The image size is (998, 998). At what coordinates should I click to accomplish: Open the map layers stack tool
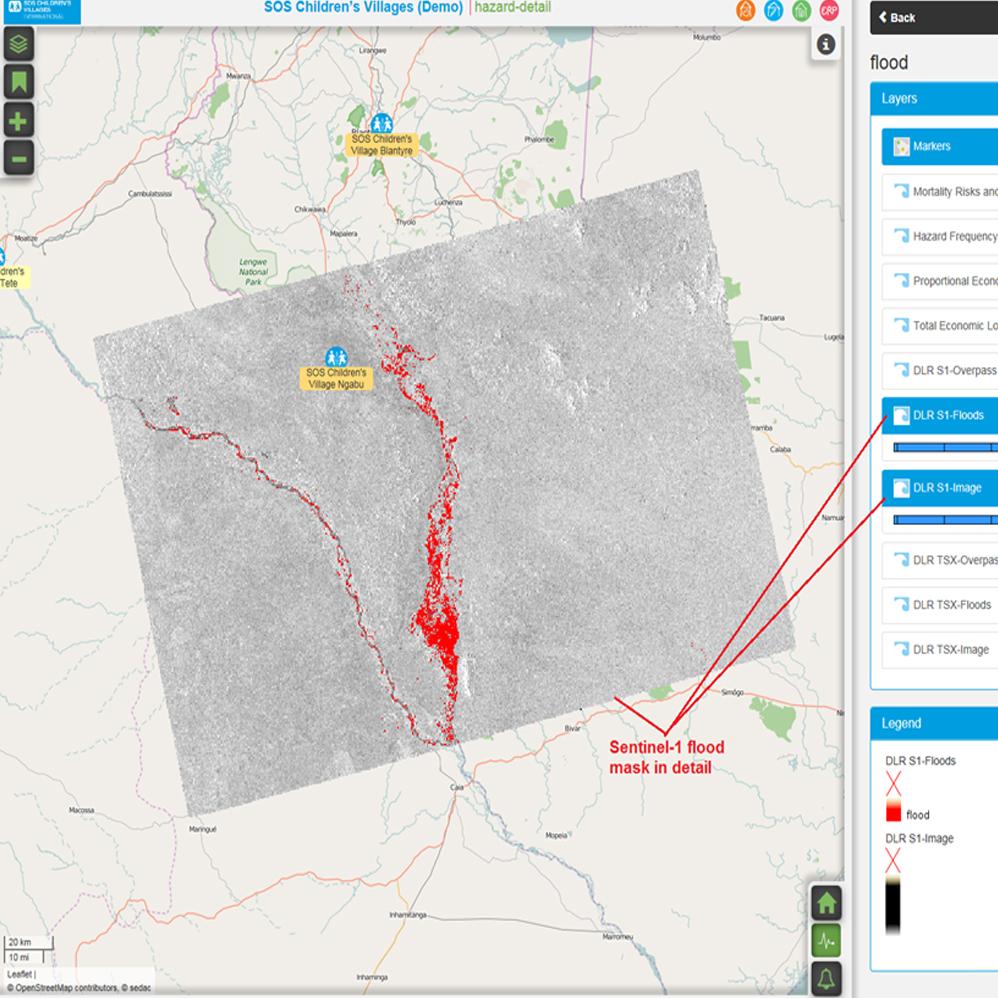click(x=20, y=43)
